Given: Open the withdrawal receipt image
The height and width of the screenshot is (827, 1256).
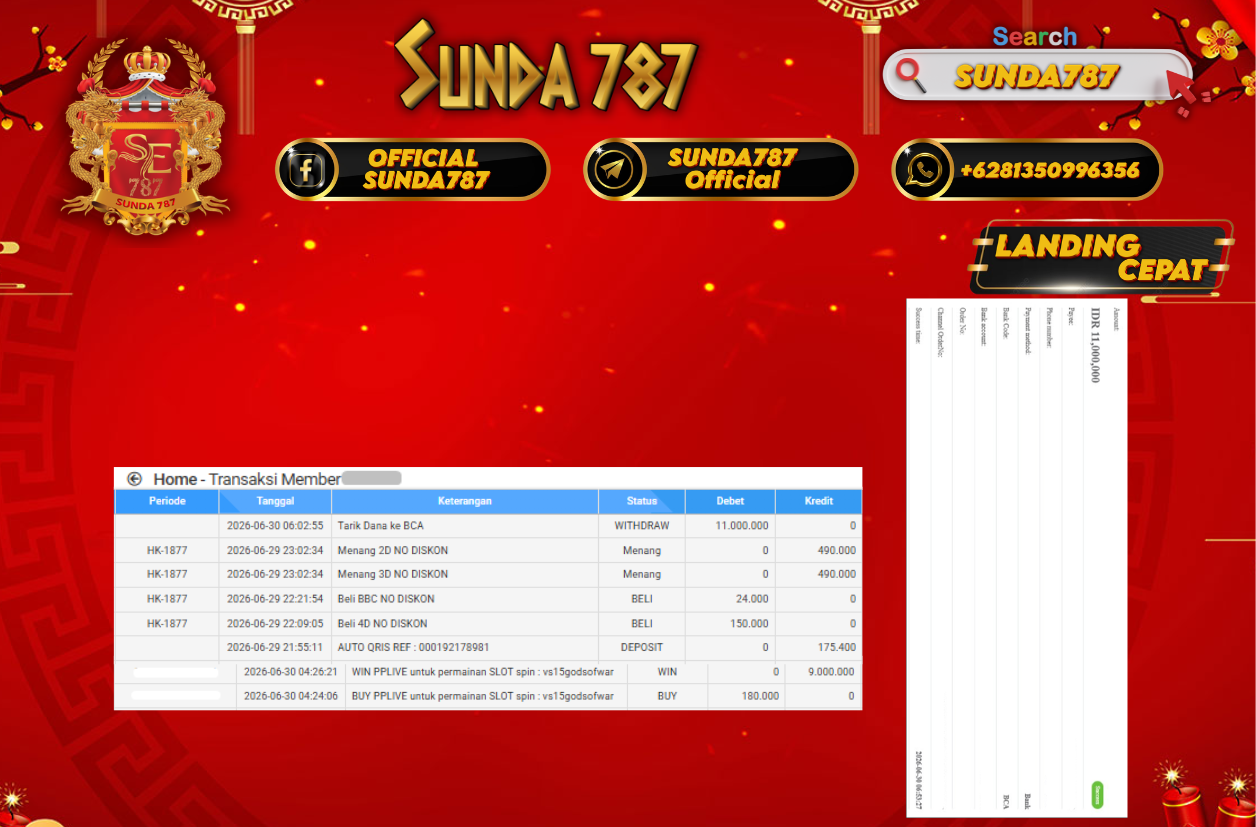Looking at the screenshot, I should (x=1017, y=557).
